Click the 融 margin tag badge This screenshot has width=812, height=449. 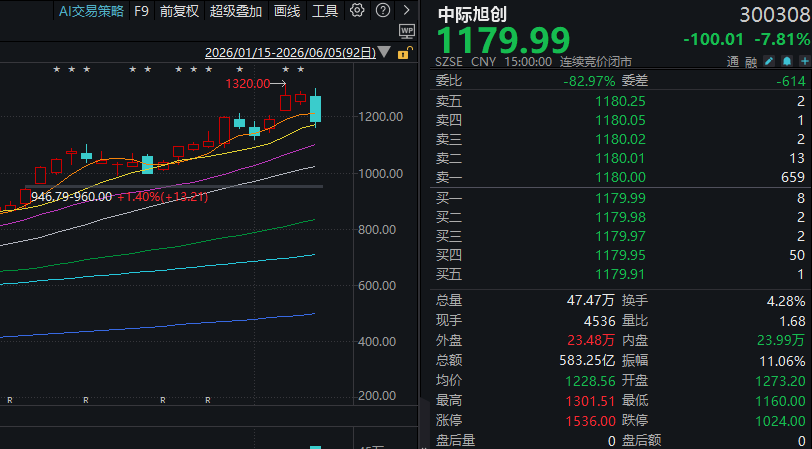(751, 62)
